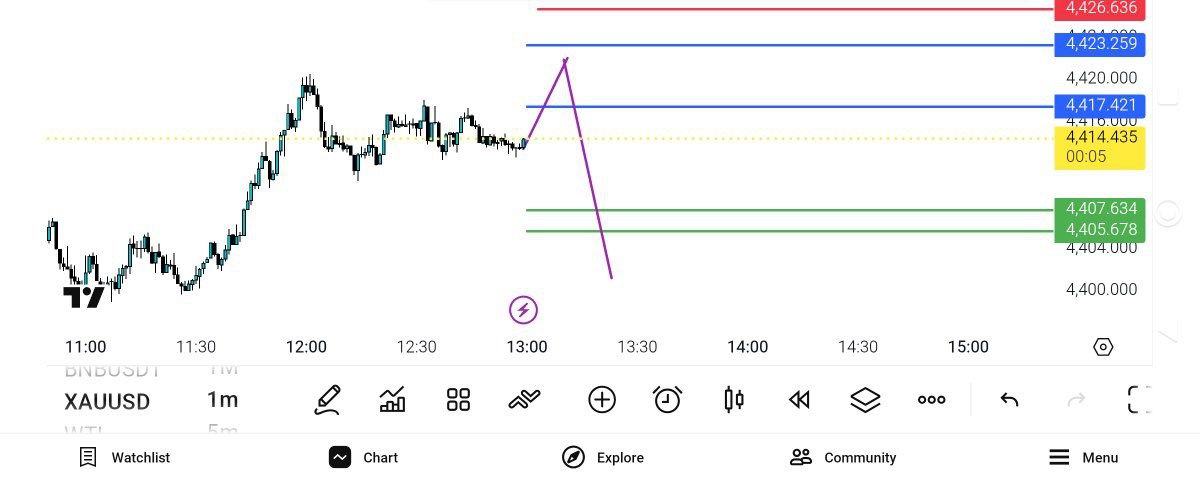Screen dimensions: 1200x482
Task: Select the red 4,426.636 price label
Action: (x=1100, y=9)
